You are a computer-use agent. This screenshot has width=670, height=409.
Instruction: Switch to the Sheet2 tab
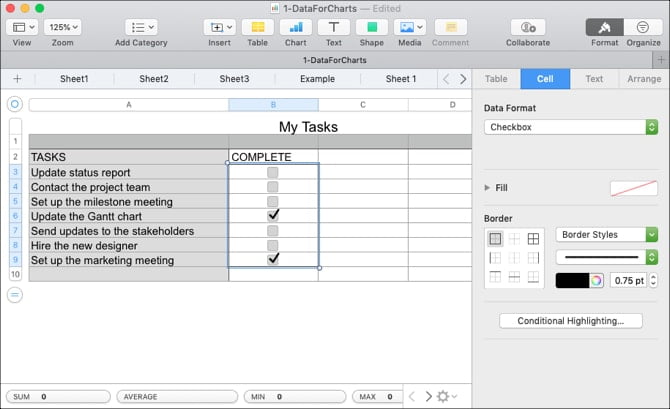154,79
